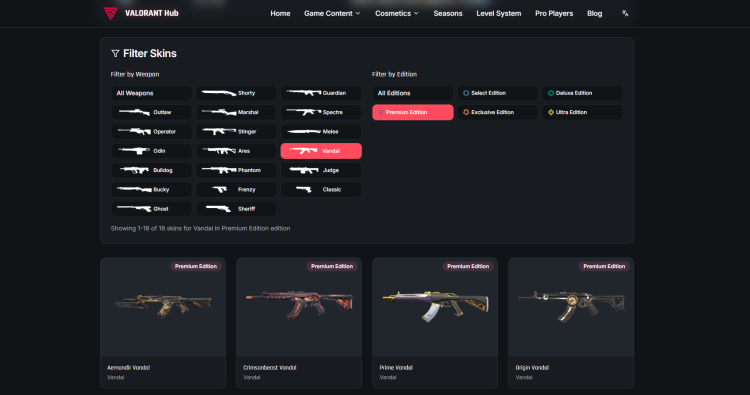Open the Pro Players page
This screenshot has width=750, height=395.
(554, 13)
